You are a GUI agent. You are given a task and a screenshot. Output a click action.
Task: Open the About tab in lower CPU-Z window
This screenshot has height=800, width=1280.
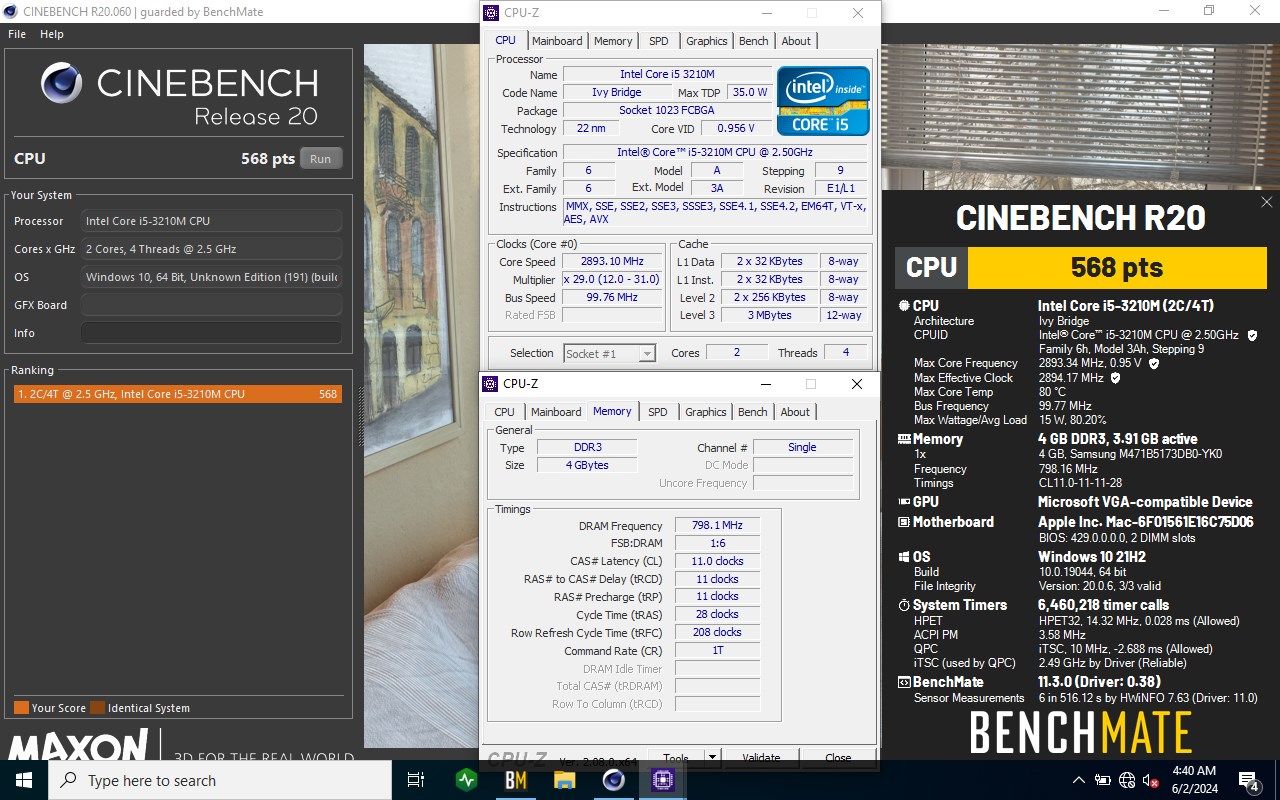pos(795,412)
